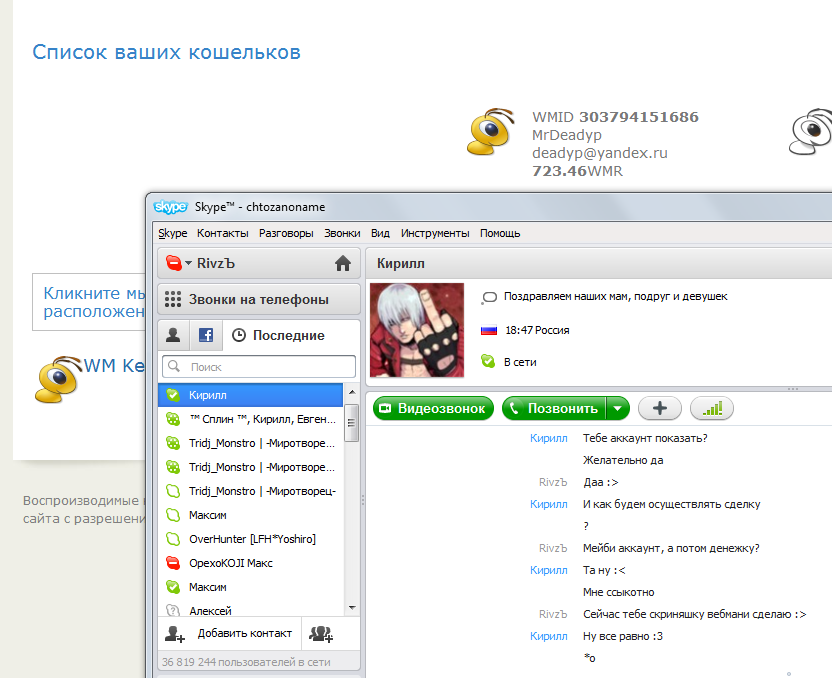This screenshot has width=832, height=678.
Task: Click the conversation list scroll up arrow
Action: tap(352, 392)
